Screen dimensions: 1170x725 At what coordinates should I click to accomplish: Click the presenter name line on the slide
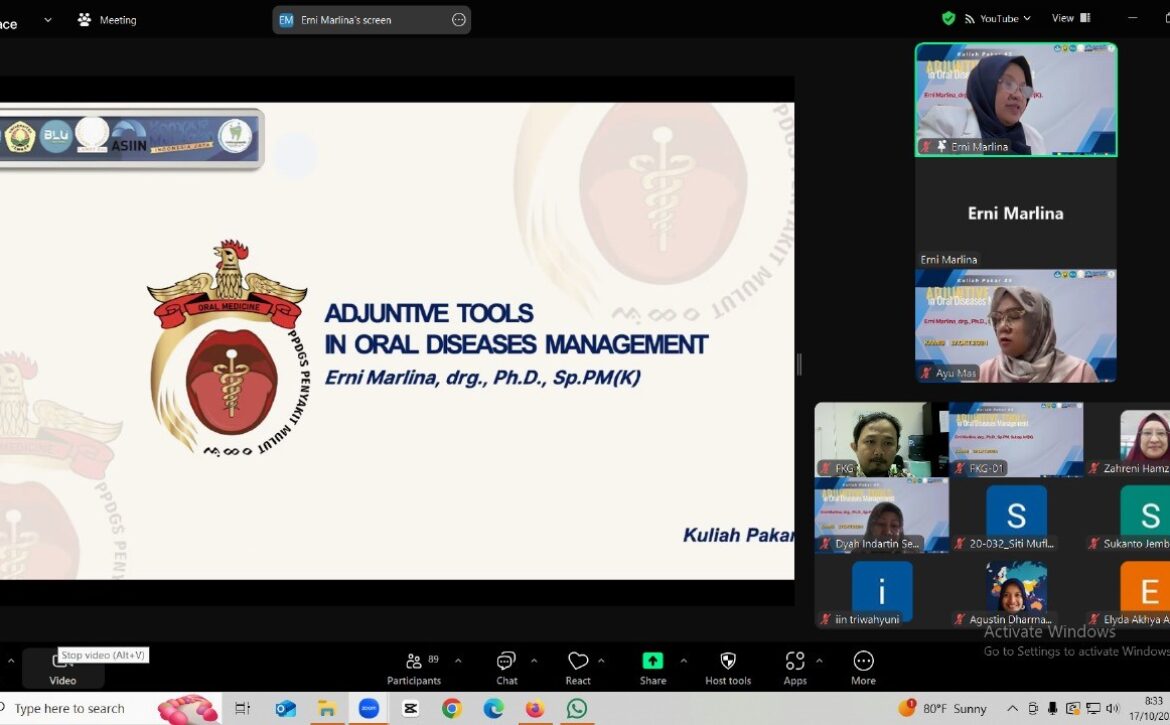483,377
